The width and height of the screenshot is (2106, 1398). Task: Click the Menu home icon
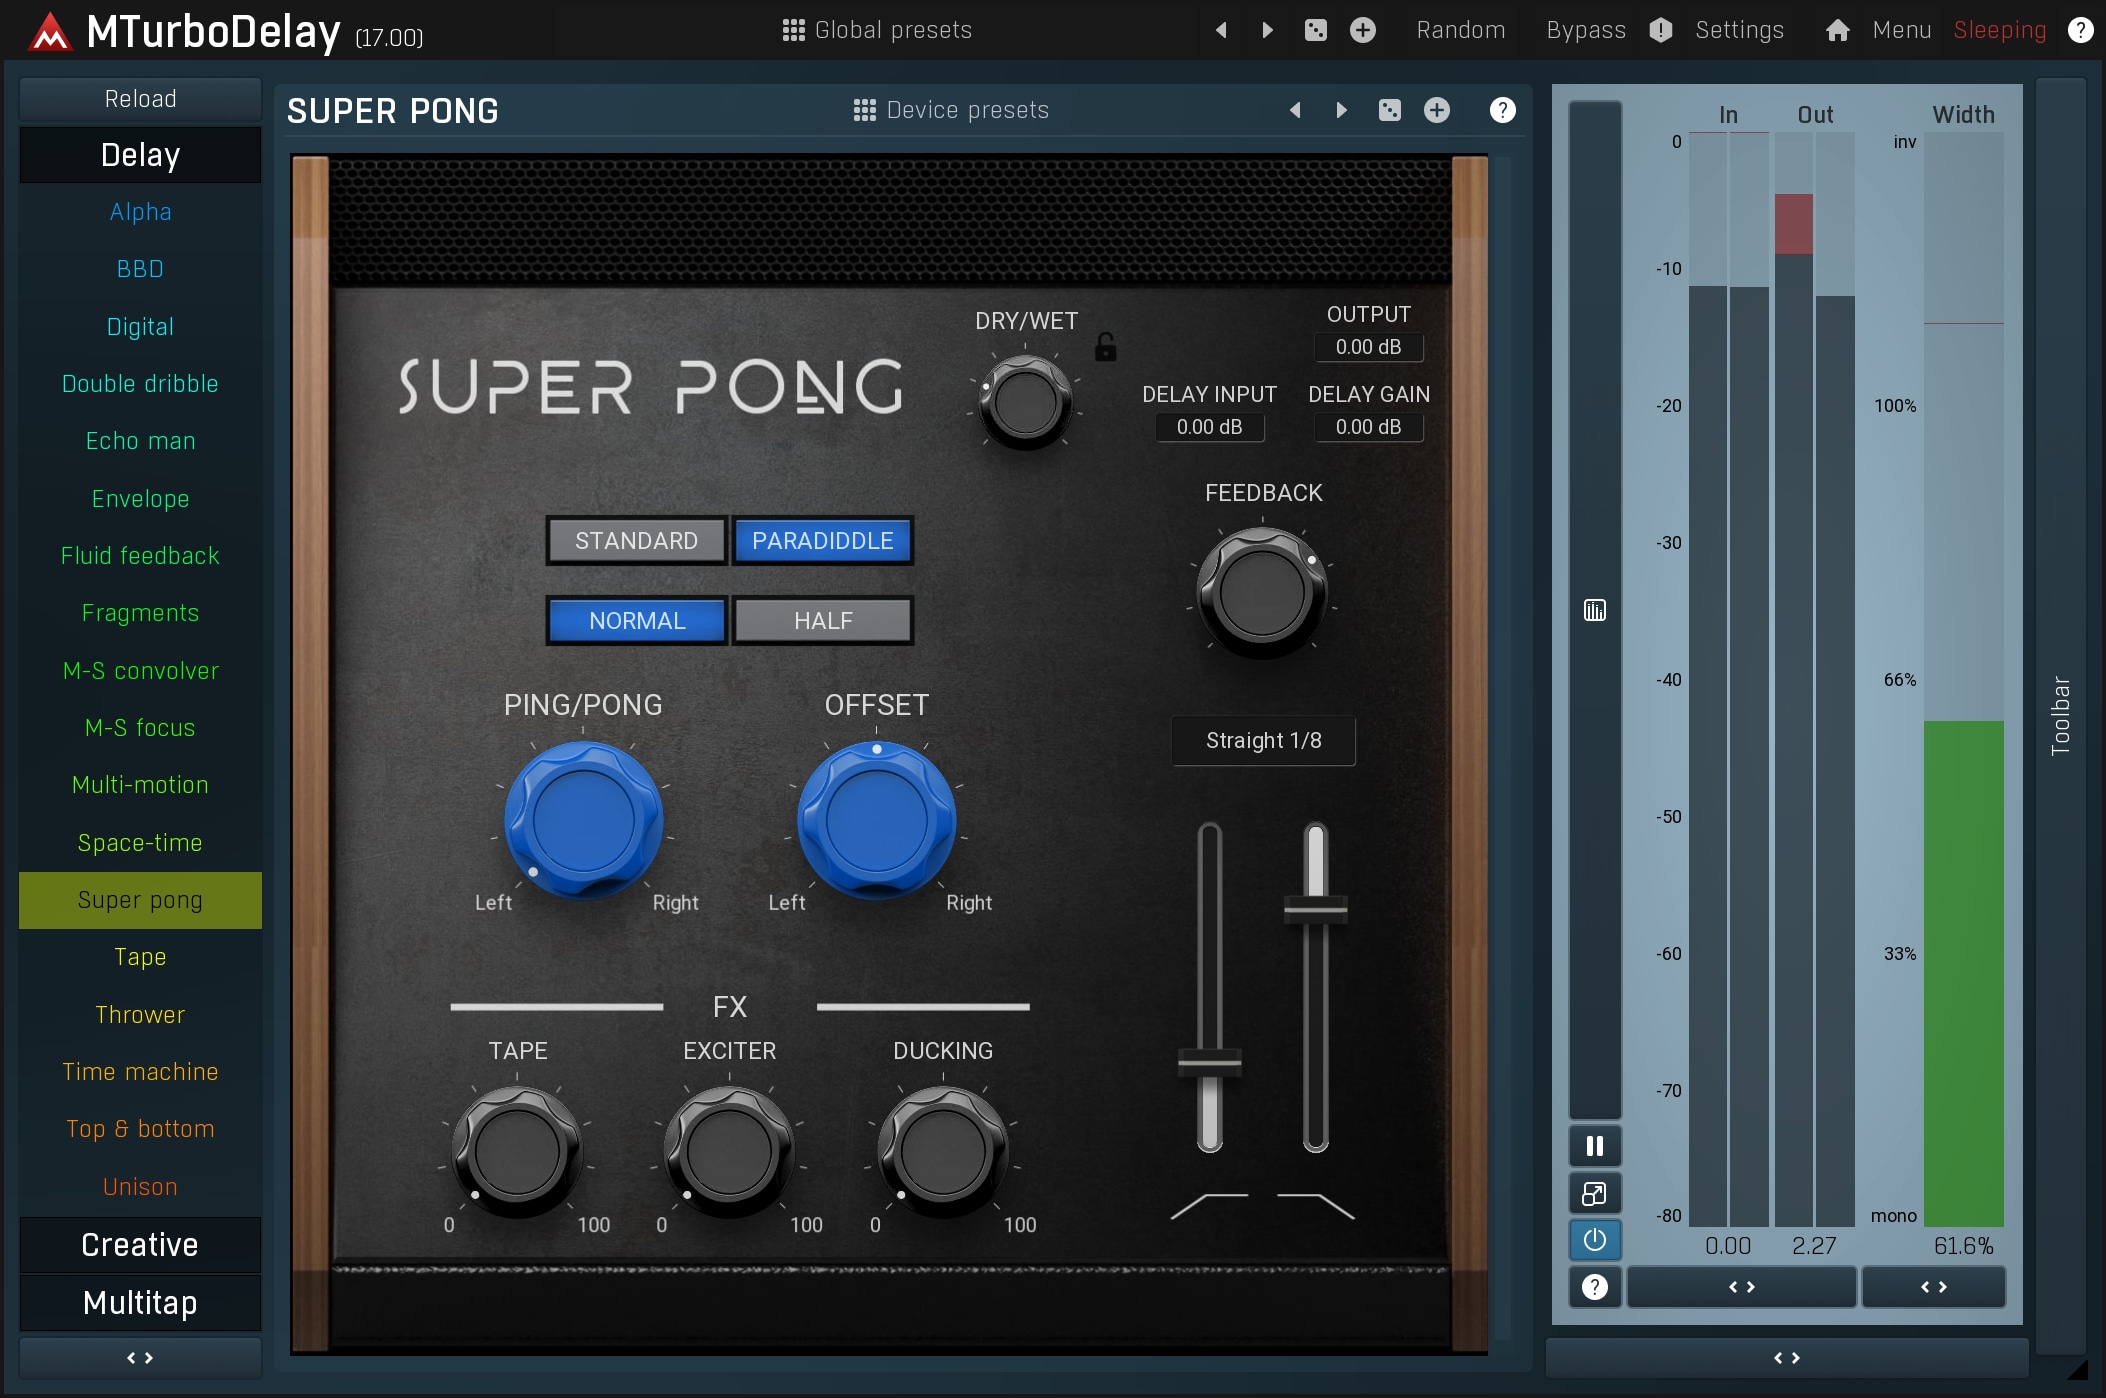click(x=1837, y=30)
